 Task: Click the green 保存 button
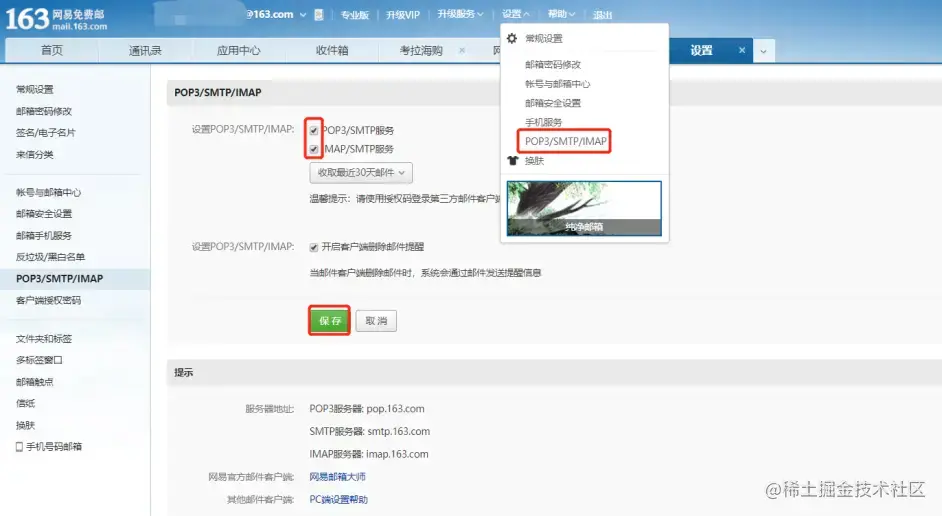pyautogui.click(x=329, y=321)
